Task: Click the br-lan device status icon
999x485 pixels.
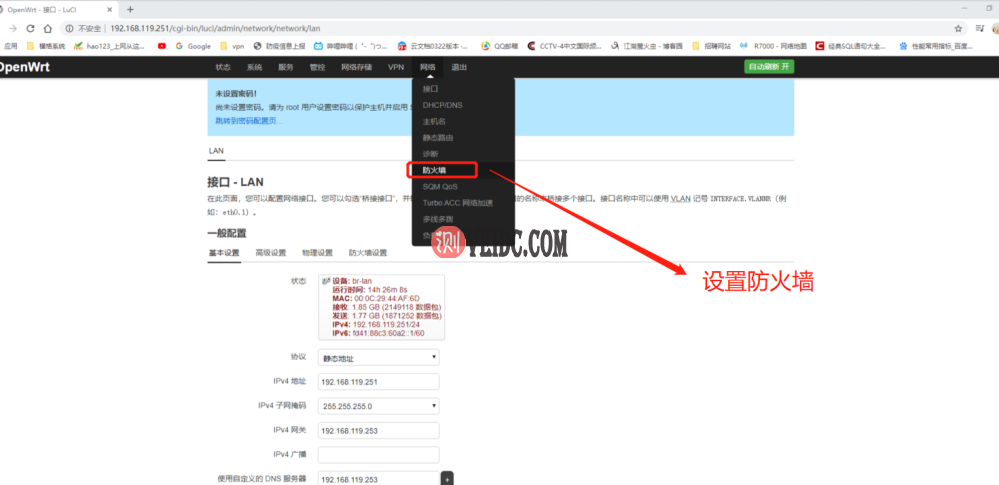Action: [326, 280]
